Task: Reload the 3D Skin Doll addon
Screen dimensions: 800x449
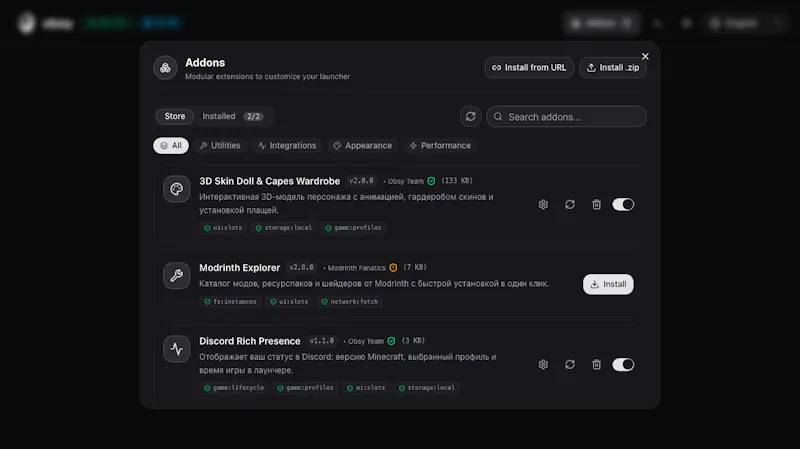Action: tap(570, 205)
